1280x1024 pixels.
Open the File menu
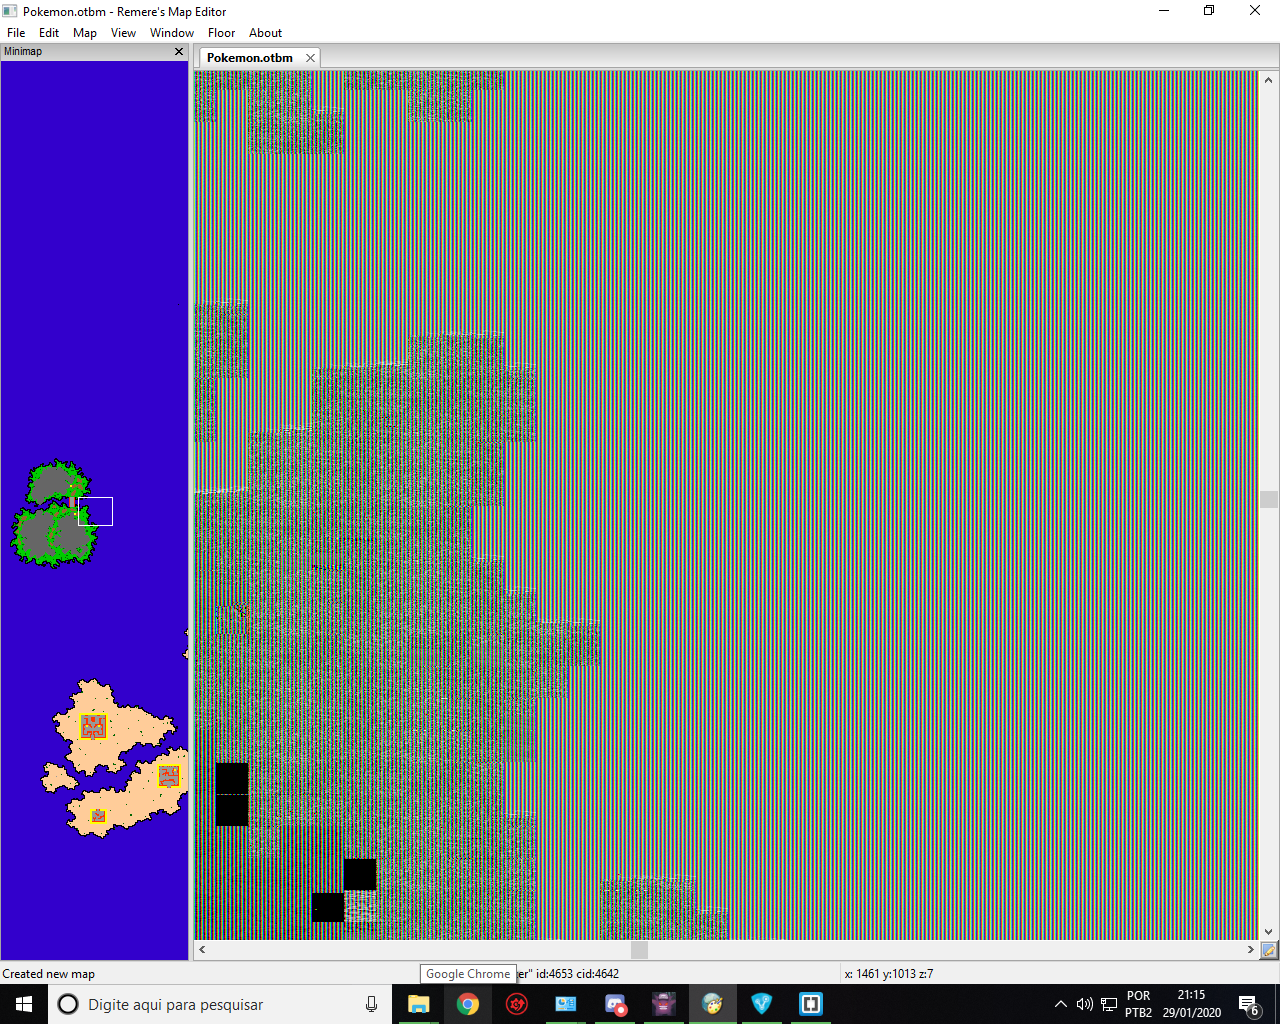pos(16,33)
